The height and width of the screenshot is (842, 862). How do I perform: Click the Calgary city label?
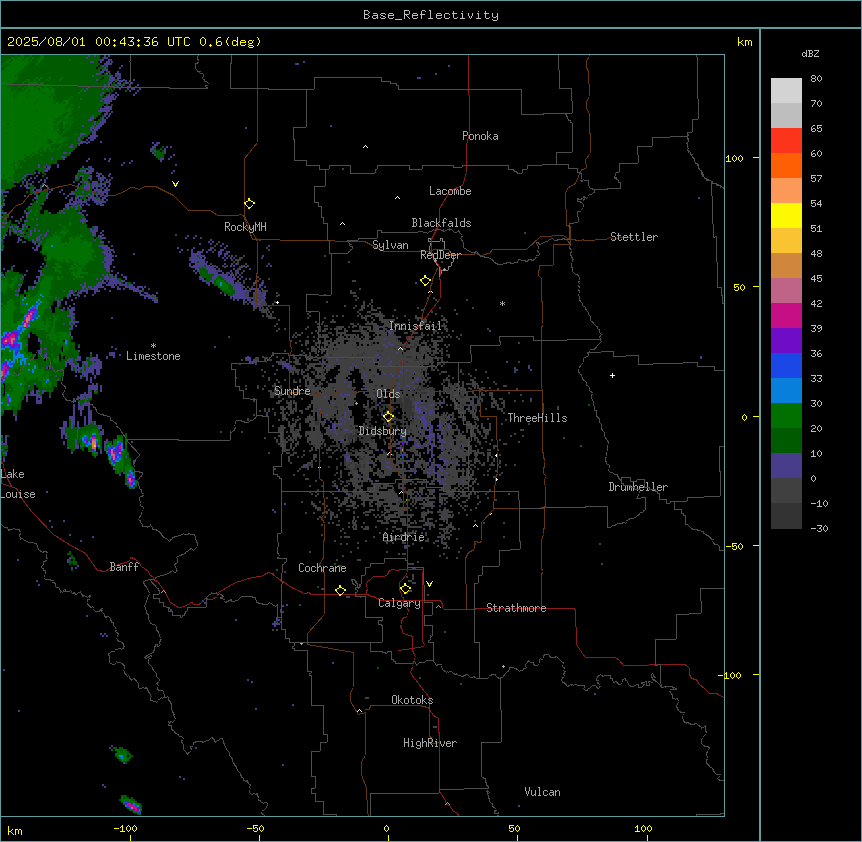coord(399,603)
